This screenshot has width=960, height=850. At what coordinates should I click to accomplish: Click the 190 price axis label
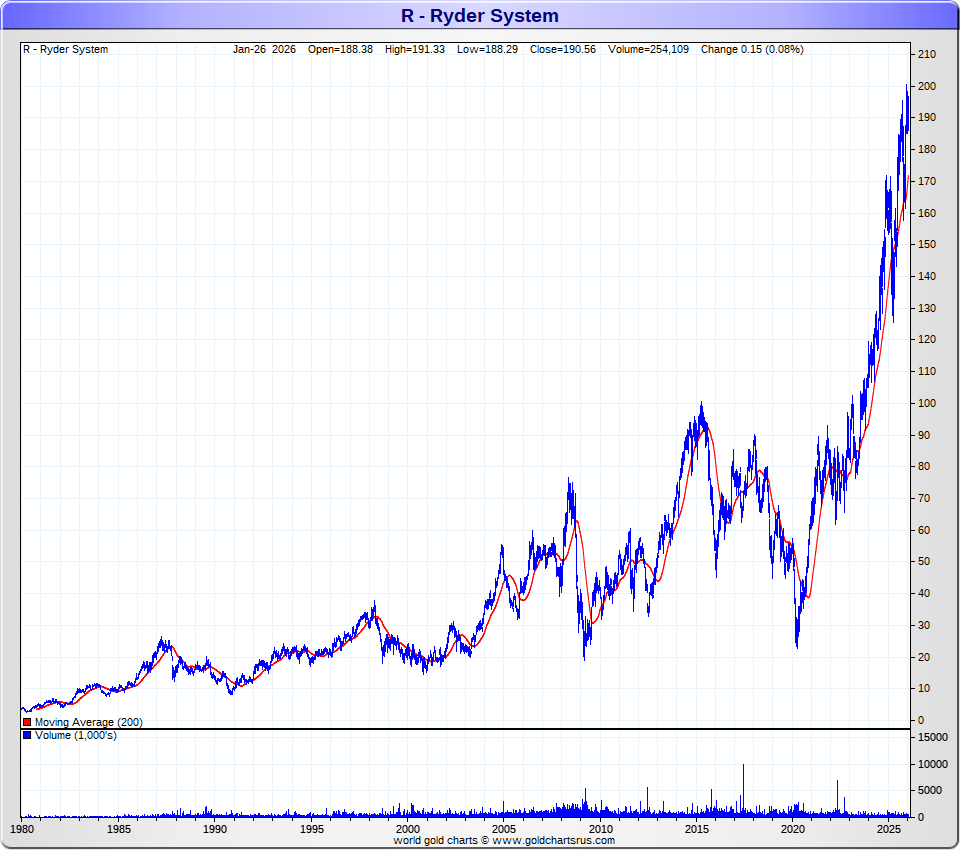coord(927,117)
